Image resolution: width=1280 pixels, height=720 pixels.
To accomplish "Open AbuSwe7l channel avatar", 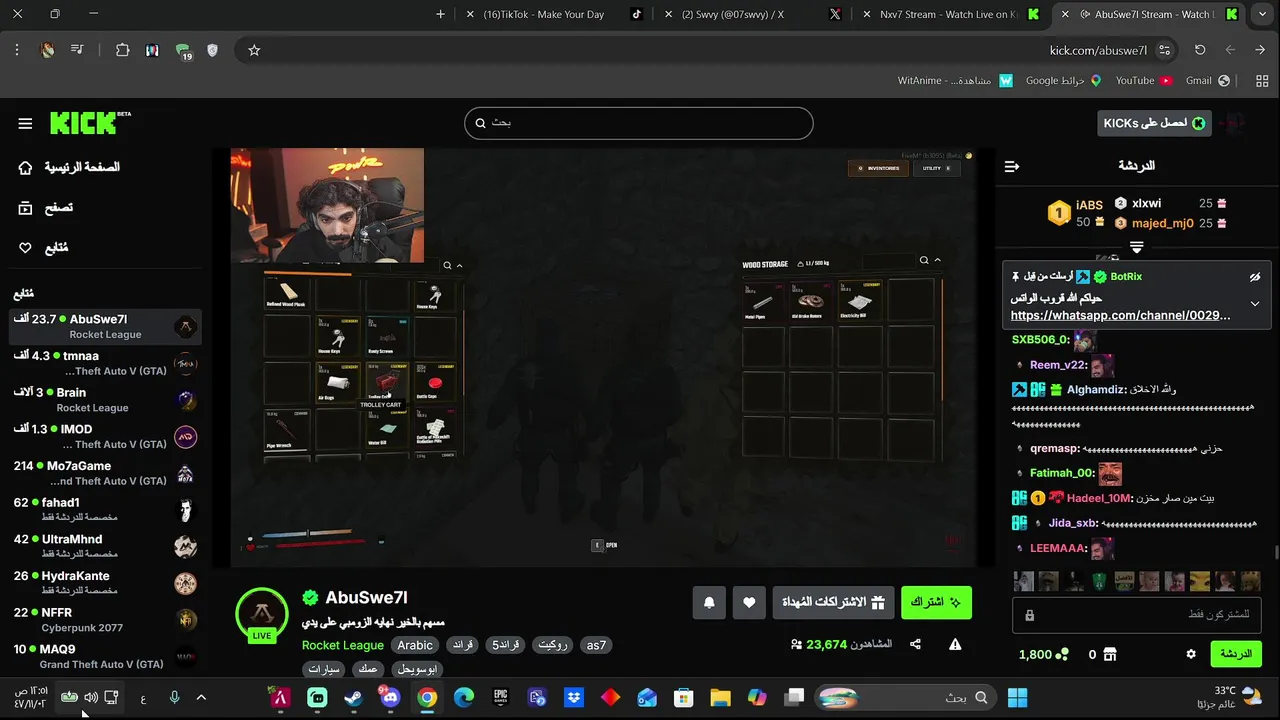I will click(262, 614).
